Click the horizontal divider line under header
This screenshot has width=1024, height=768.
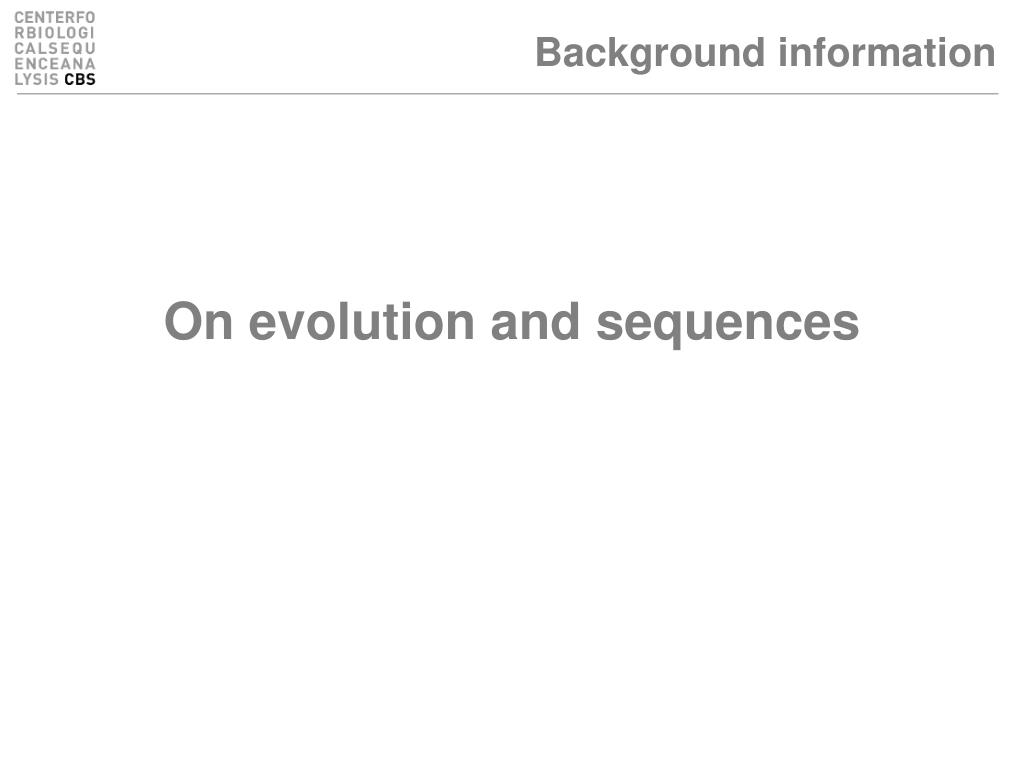[x=507, y=94]
